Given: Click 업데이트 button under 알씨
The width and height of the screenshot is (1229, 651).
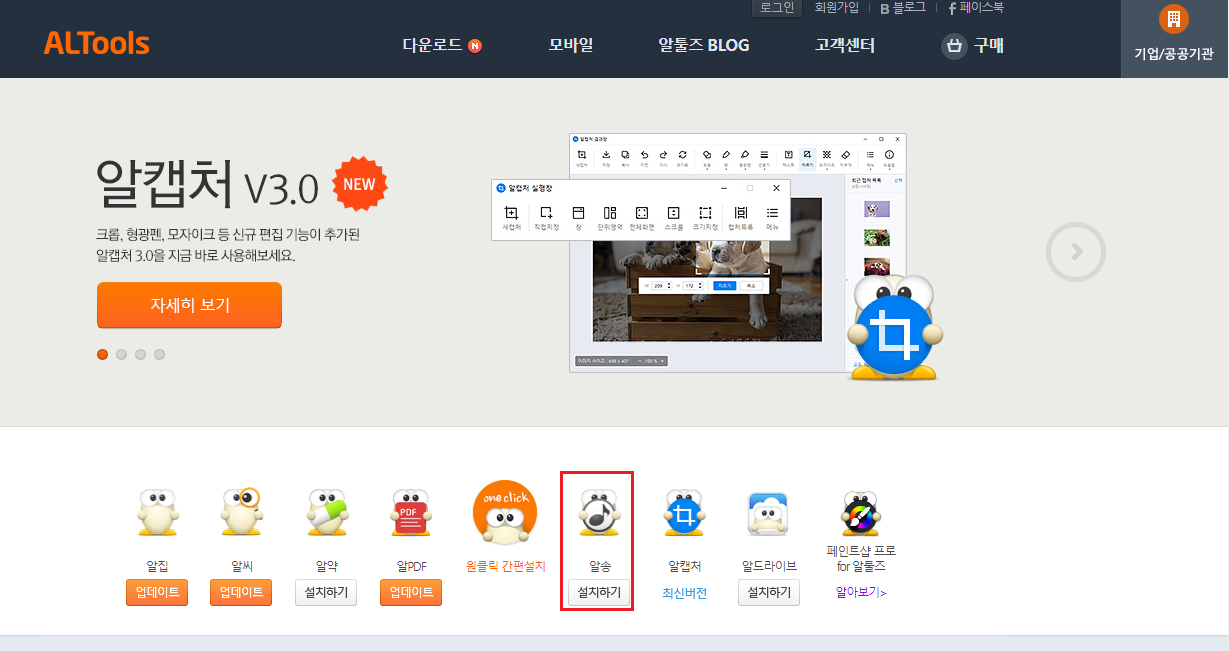Looking at the screenshot, I should point(241,592).
